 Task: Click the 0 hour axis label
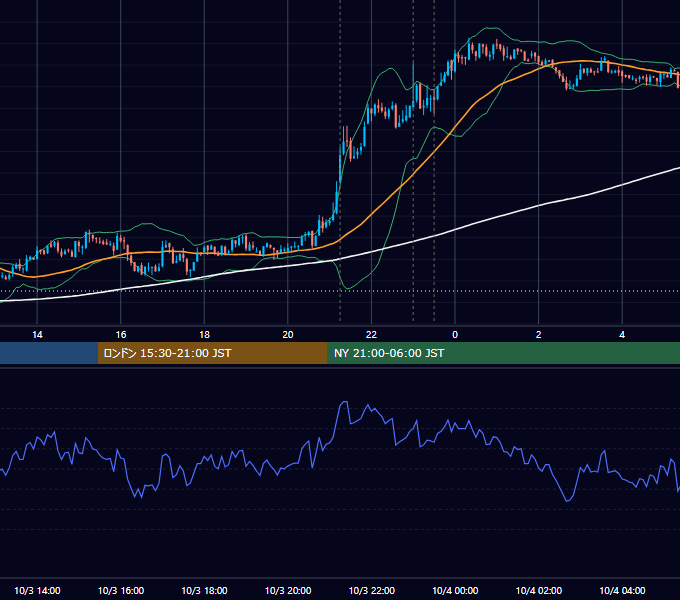tap(455, 335)
